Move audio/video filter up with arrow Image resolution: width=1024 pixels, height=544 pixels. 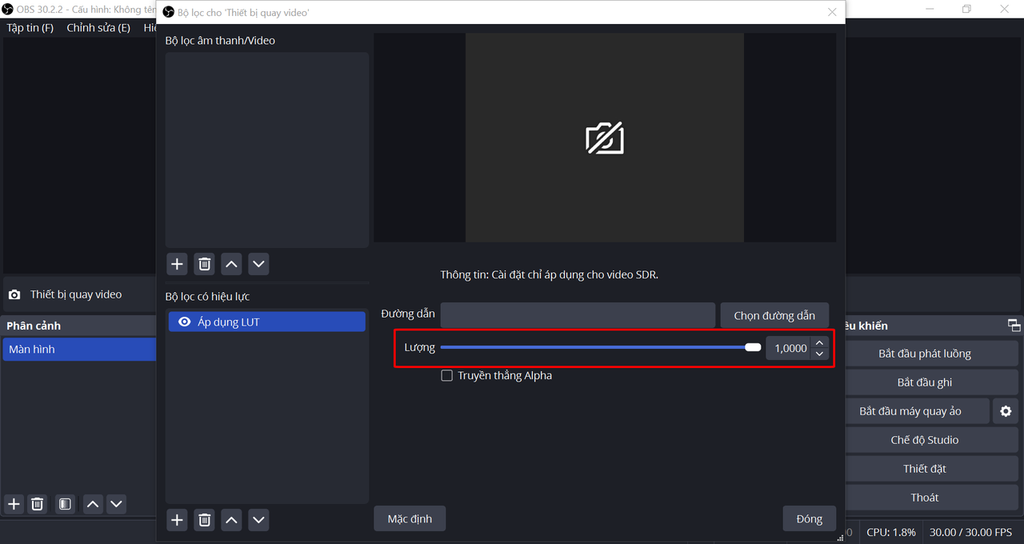(231, 264)
